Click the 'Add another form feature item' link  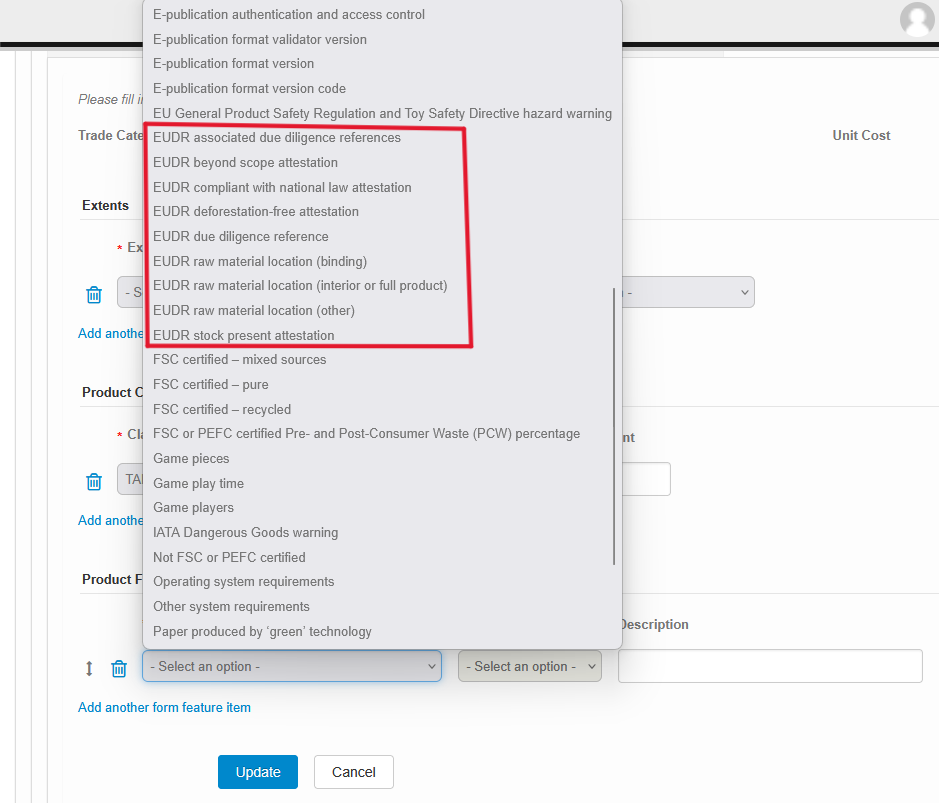[164, 707]
